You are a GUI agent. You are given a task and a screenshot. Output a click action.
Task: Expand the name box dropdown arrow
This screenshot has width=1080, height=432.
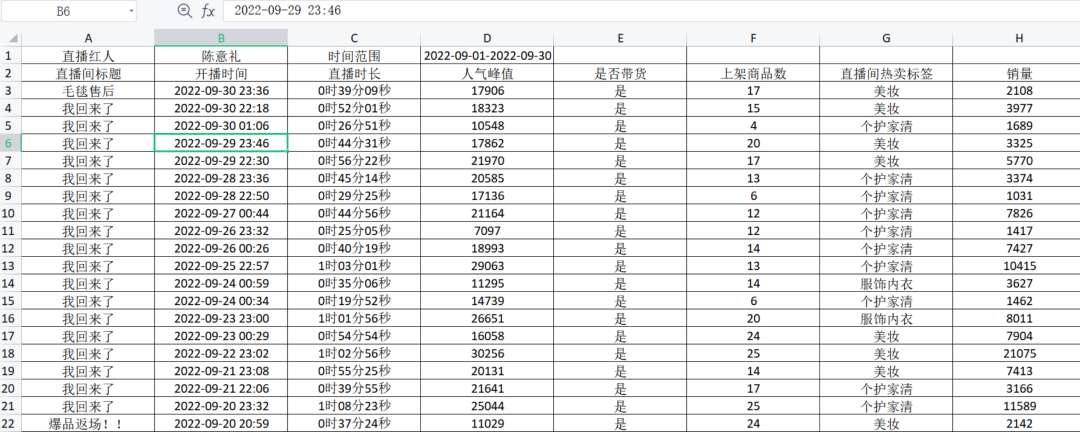tap(132, 11)
